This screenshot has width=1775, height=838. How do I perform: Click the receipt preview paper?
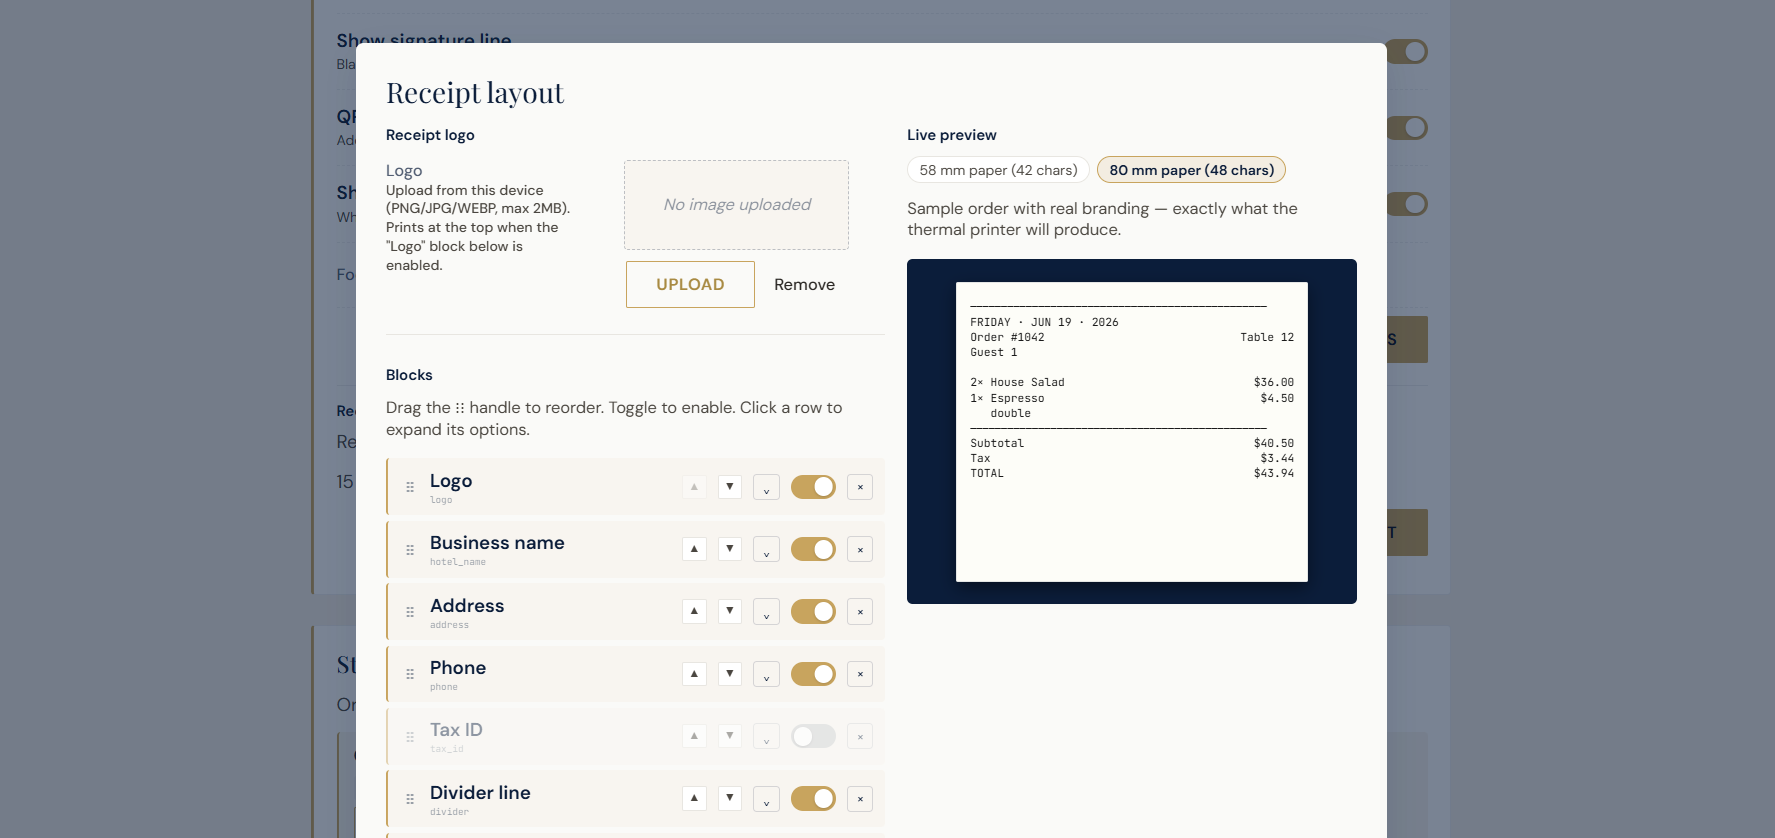[1132, 432]
